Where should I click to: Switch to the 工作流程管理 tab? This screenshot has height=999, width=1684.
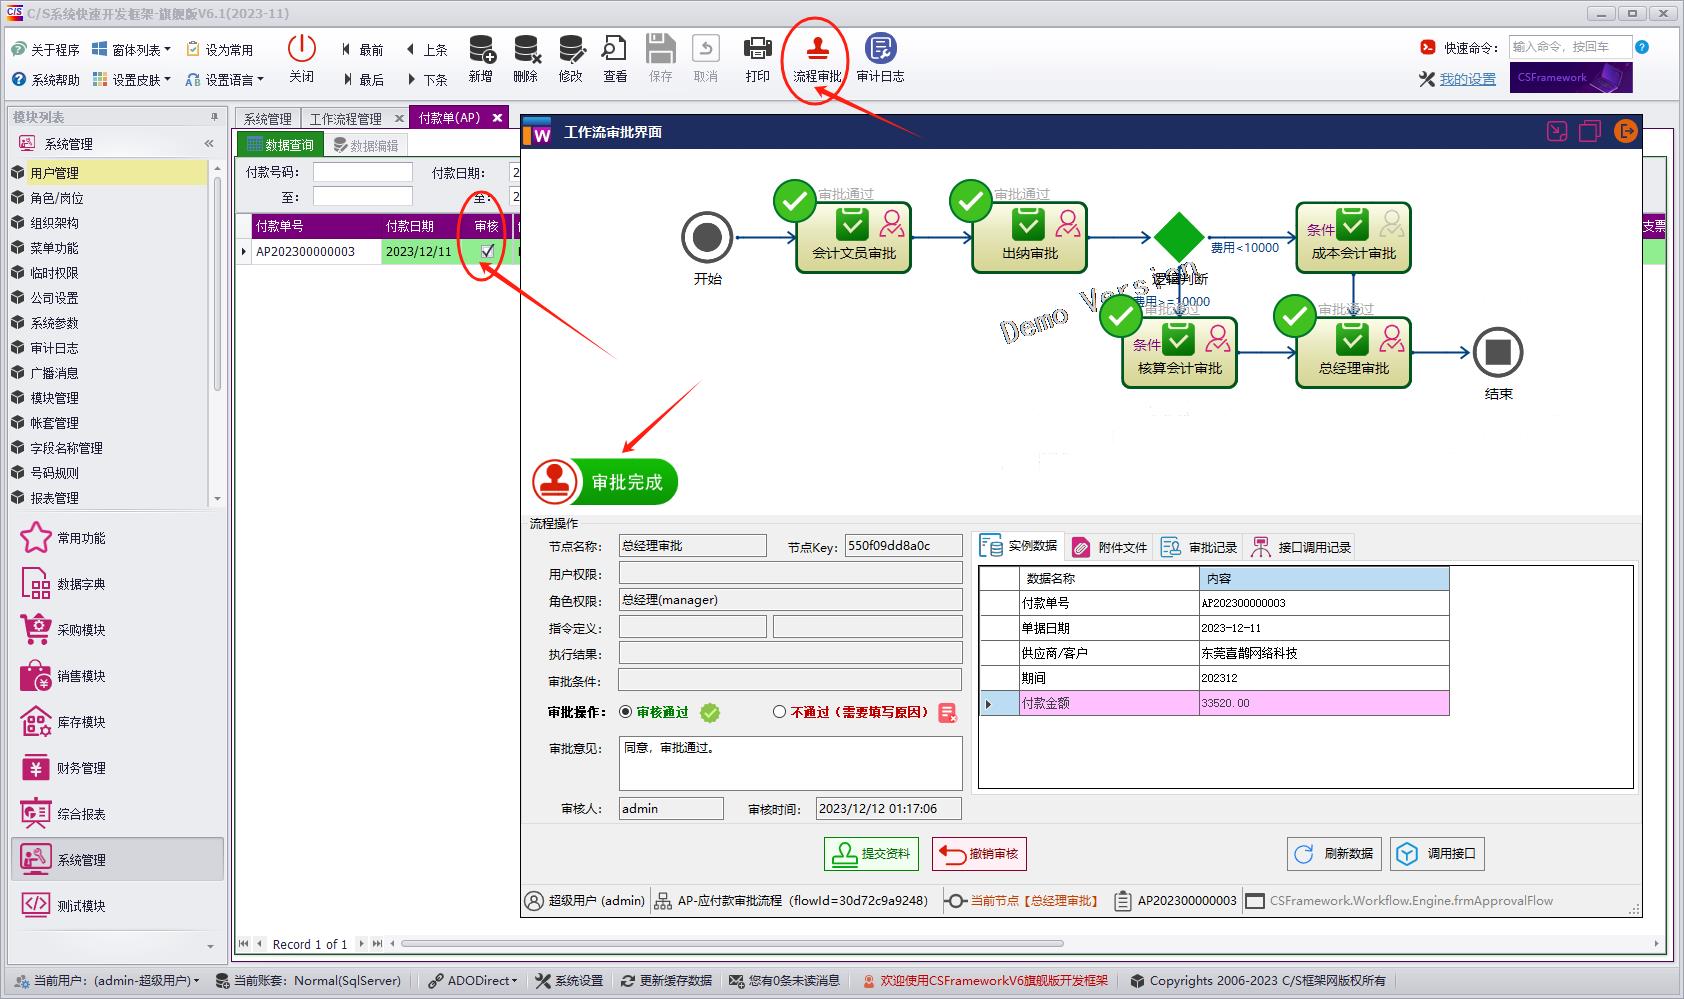(x=345, y=118)
